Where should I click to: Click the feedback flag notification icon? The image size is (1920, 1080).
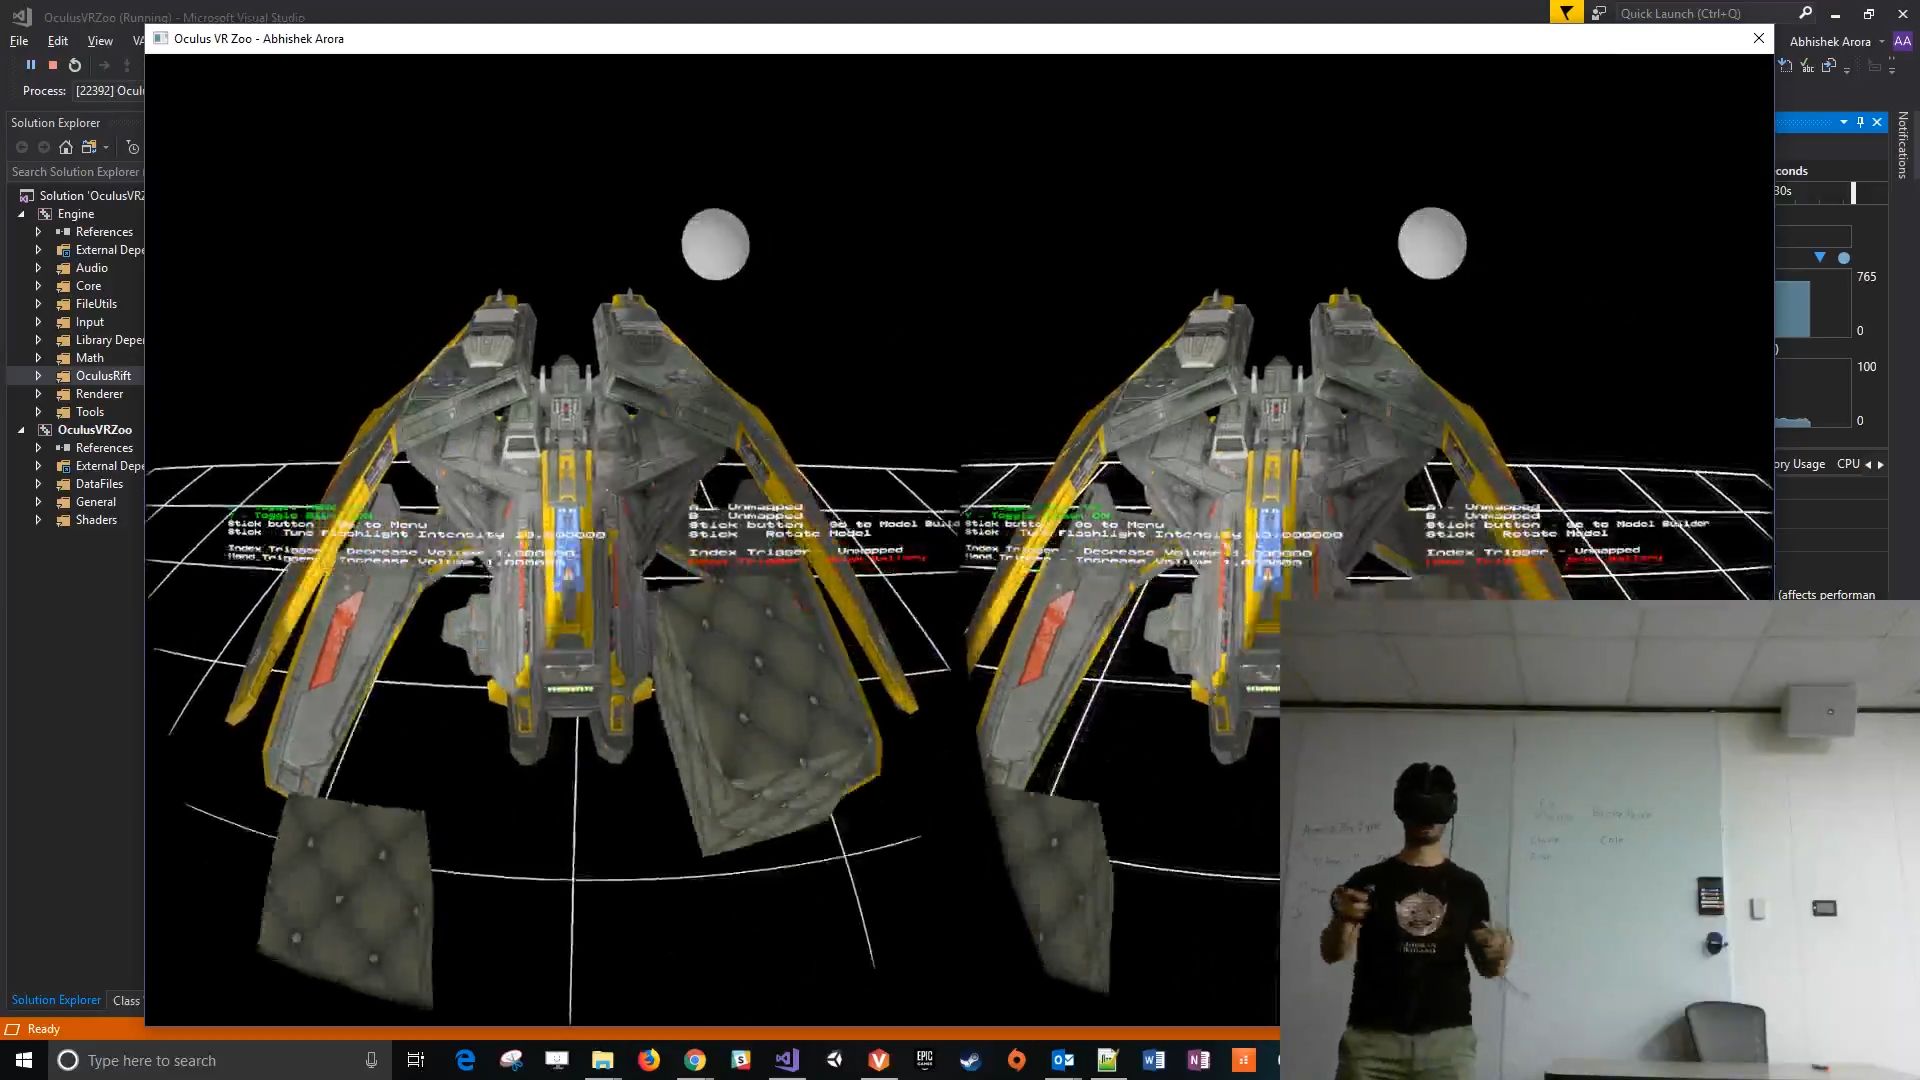(x=1566, y=13)
